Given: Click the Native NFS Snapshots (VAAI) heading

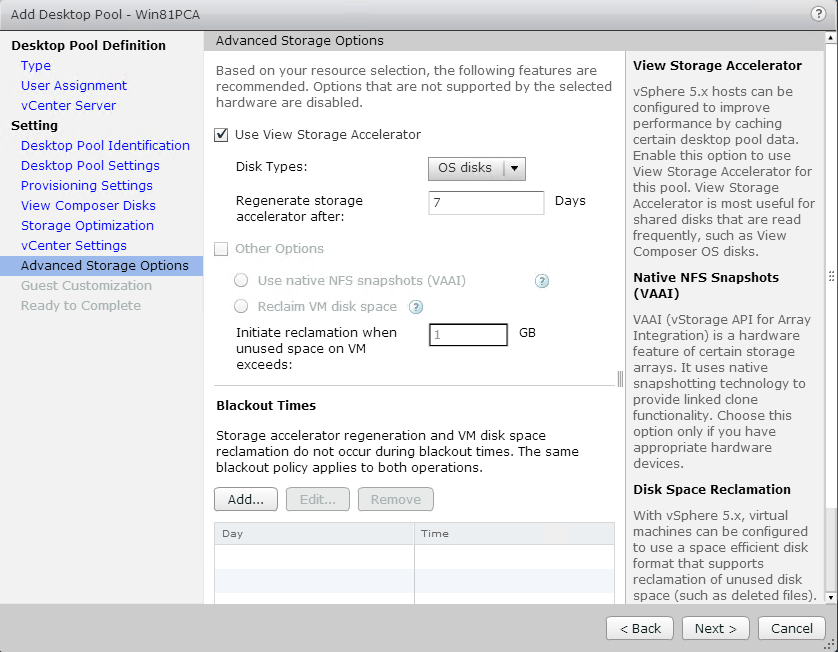Looking at the screenshot, I should click(x=706, y=285).
